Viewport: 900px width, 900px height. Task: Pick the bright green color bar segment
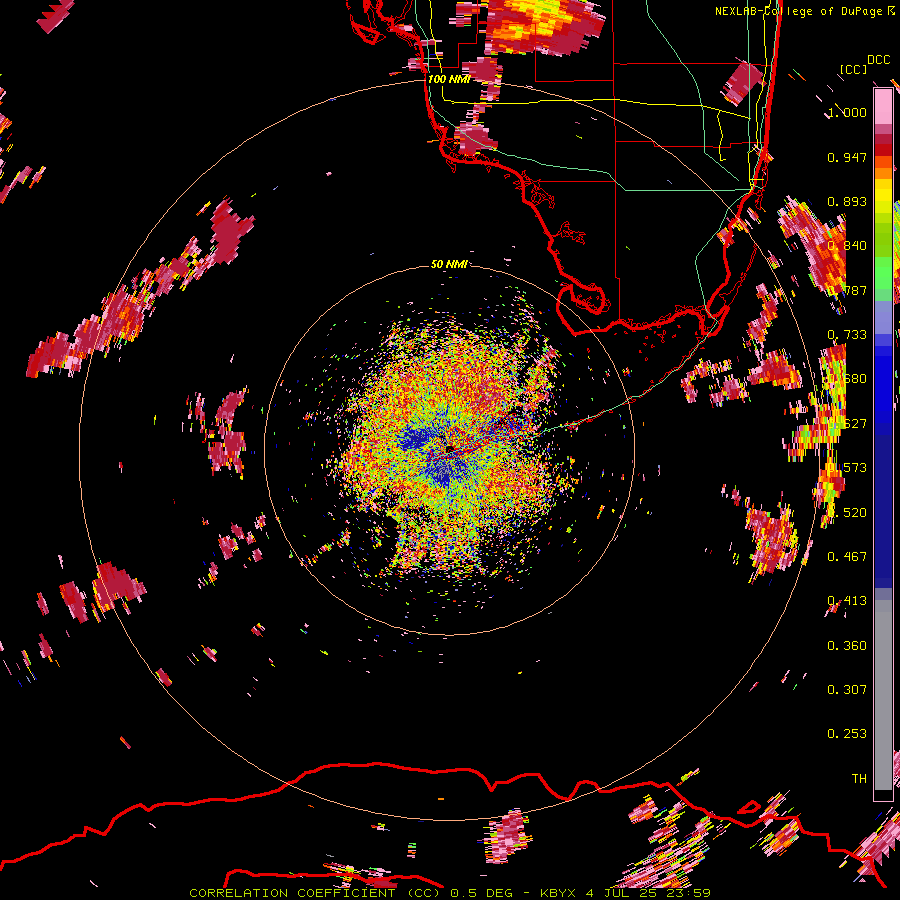point(883,273)
